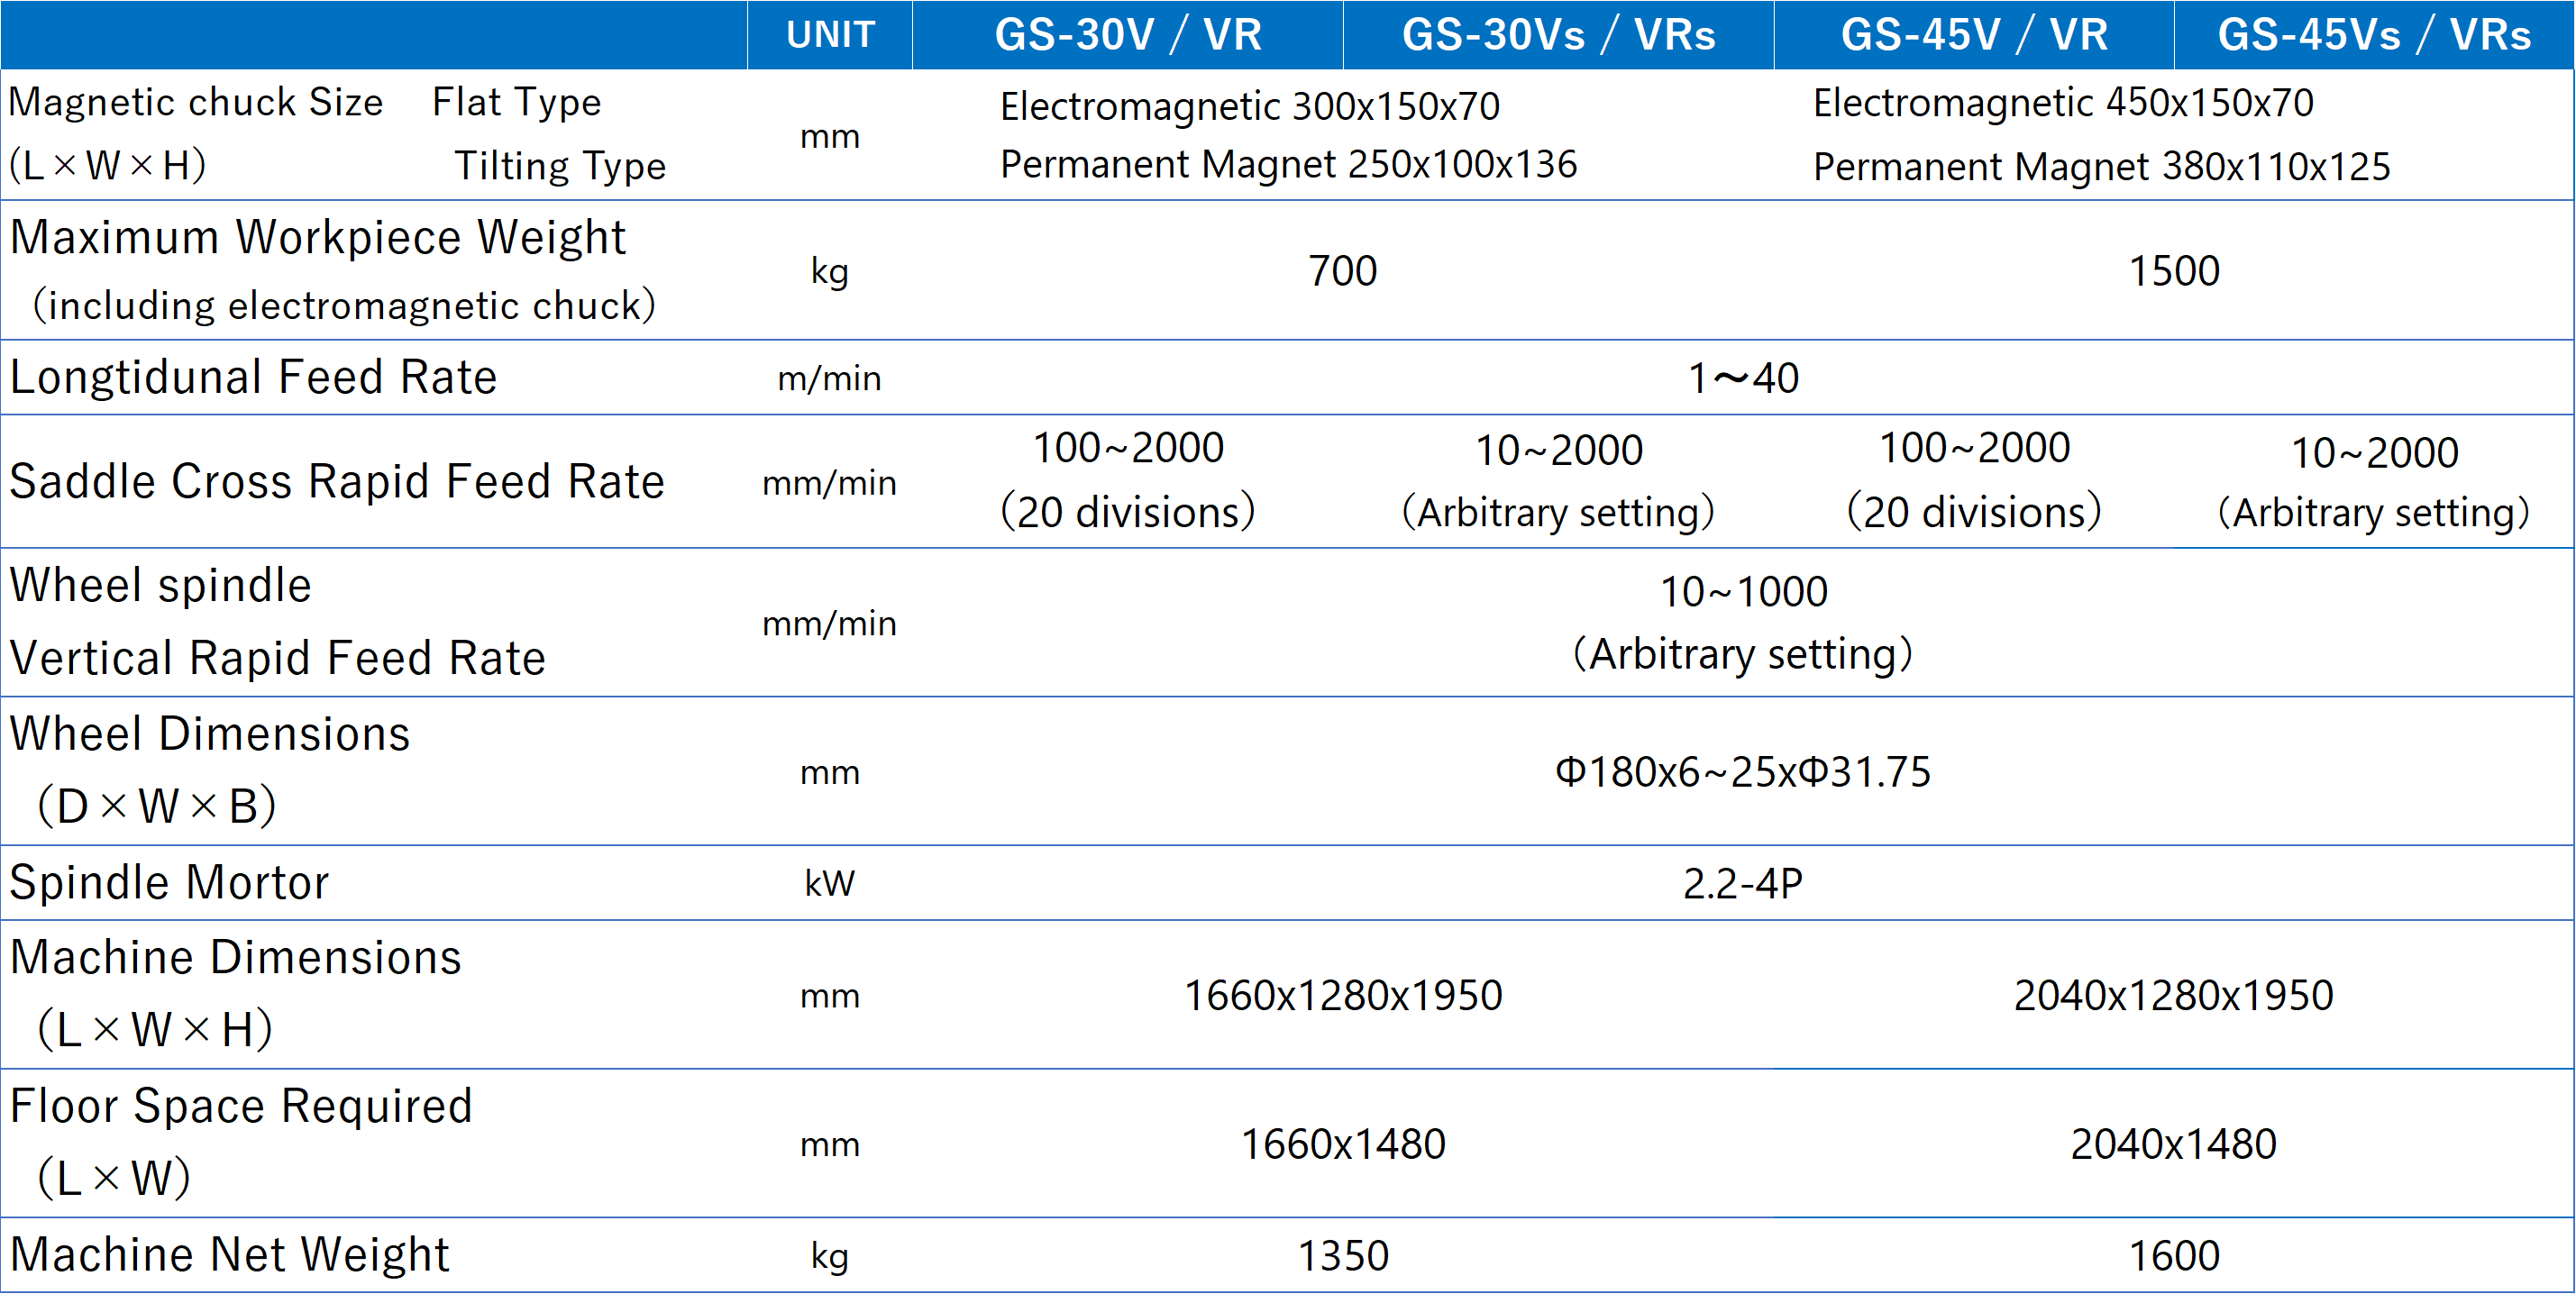2576x1294 pixels.
Task: Click the 1350 net weight value
Action: point(1343,1256)
